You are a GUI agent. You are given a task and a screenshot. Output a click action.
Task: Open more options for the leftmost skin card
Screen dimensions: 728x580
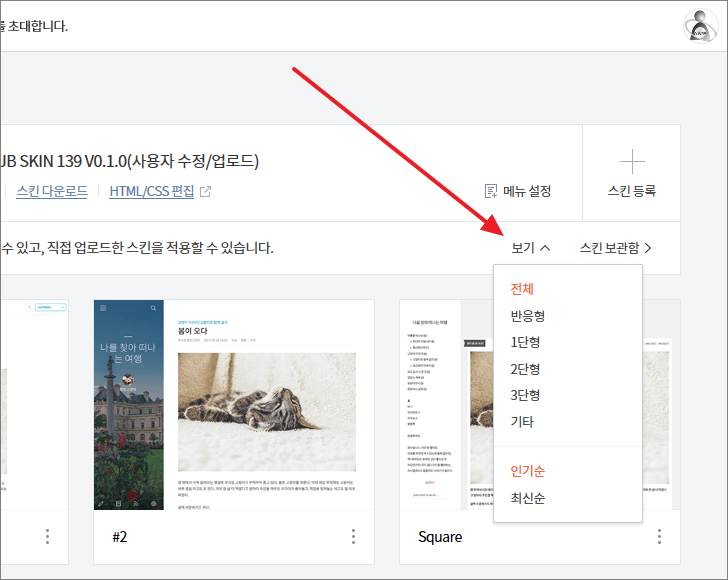[47, 536]
